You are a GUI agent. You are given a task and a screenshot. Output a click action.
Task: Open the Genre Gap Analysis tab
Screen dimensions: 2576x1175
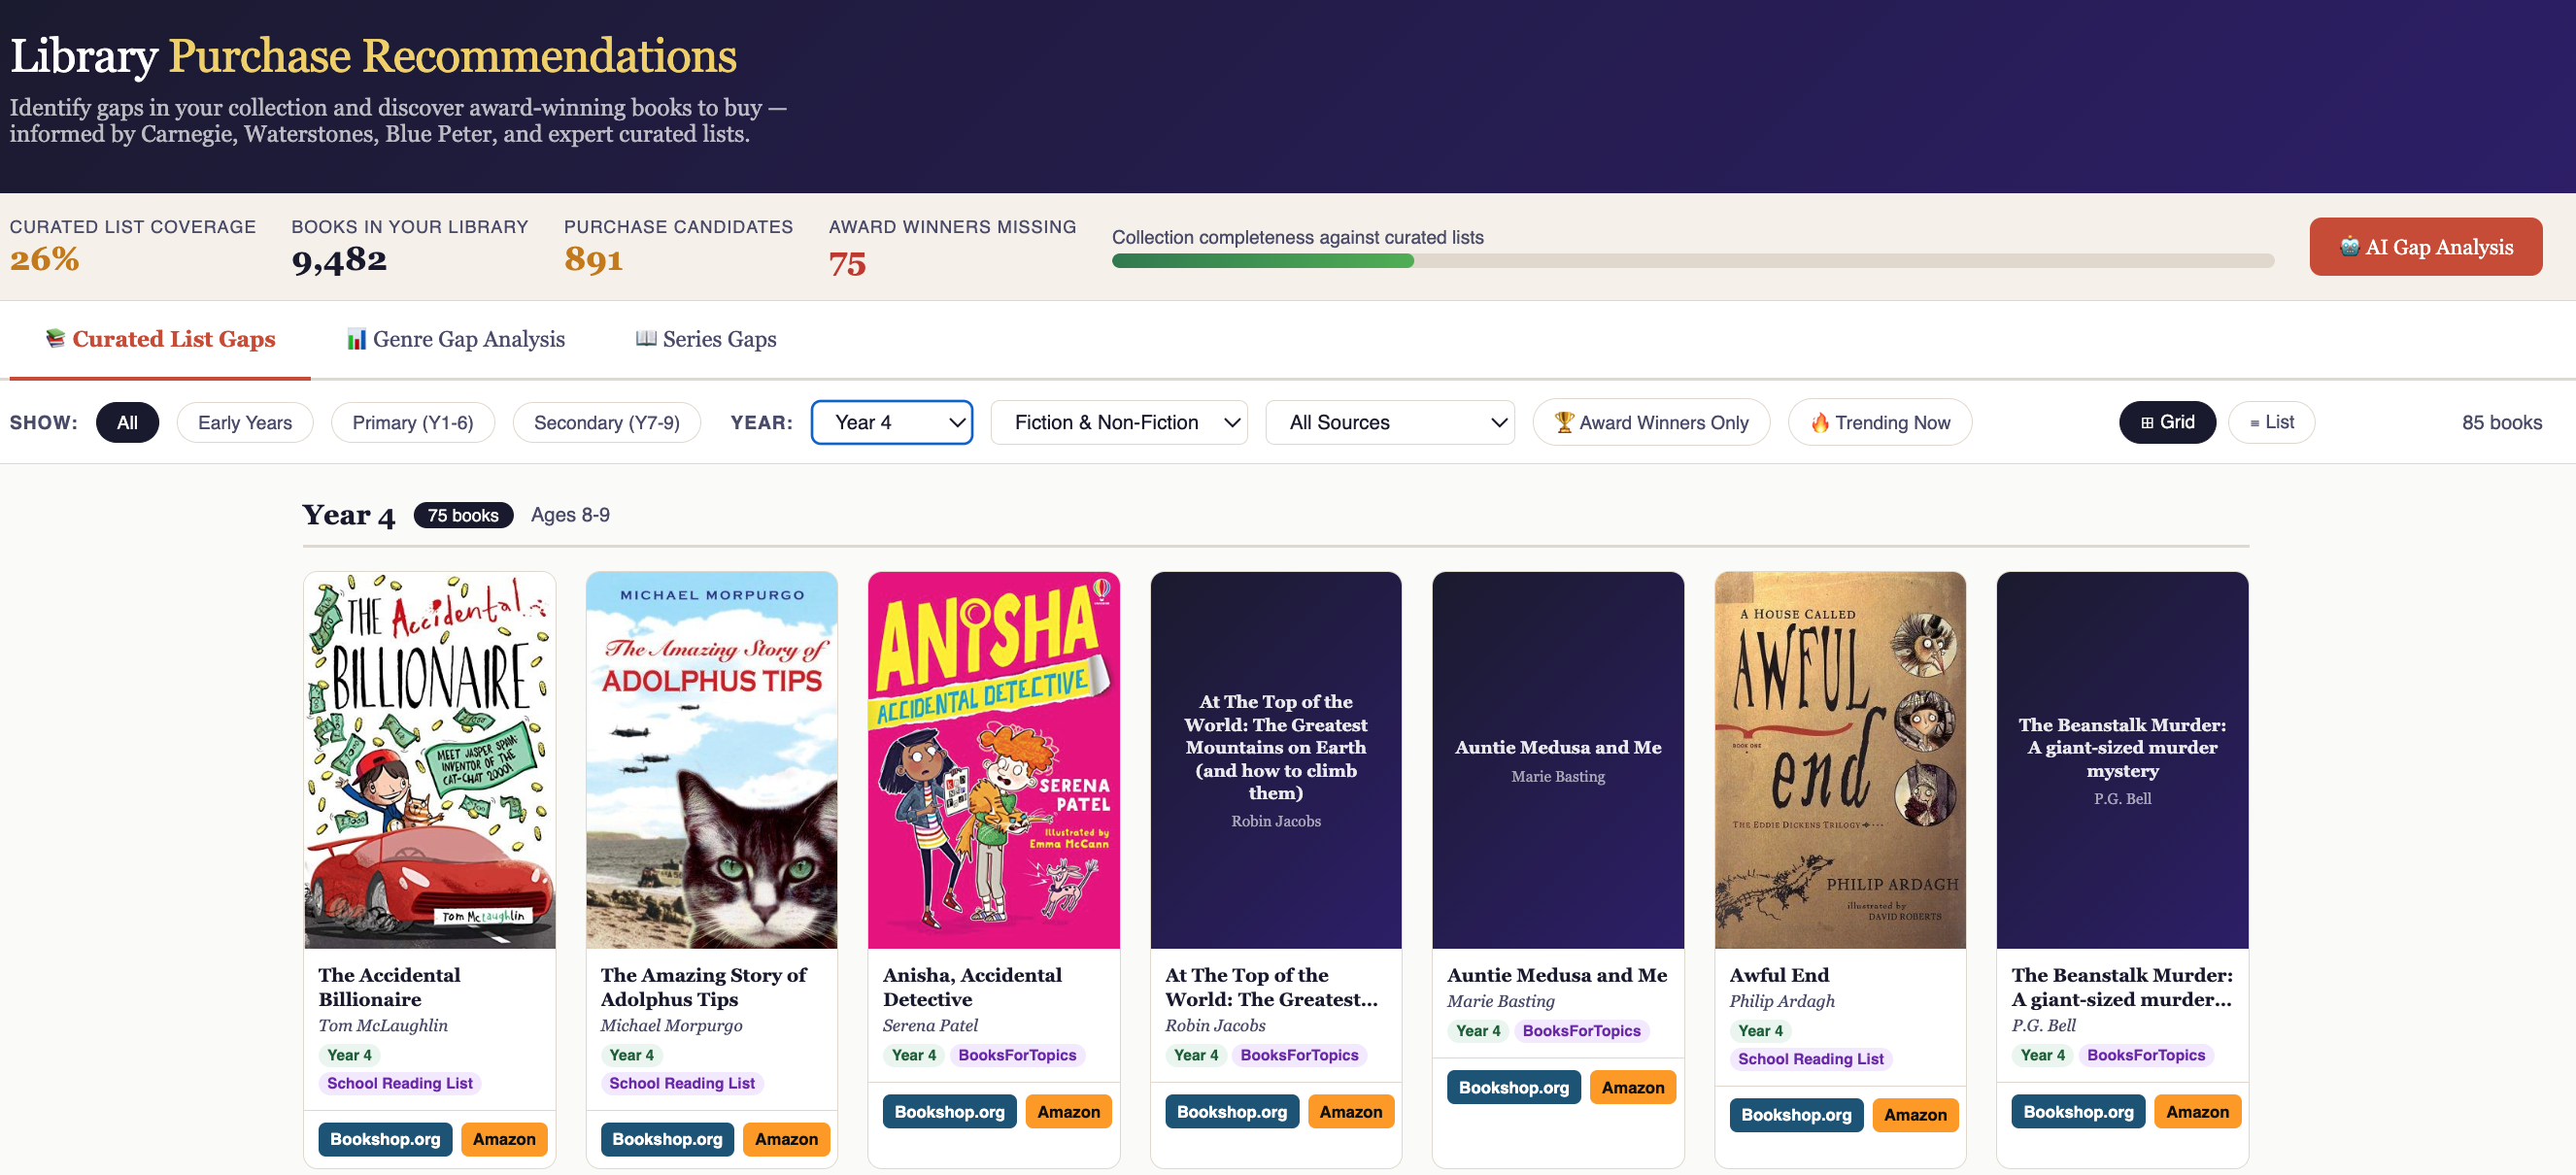456,340
